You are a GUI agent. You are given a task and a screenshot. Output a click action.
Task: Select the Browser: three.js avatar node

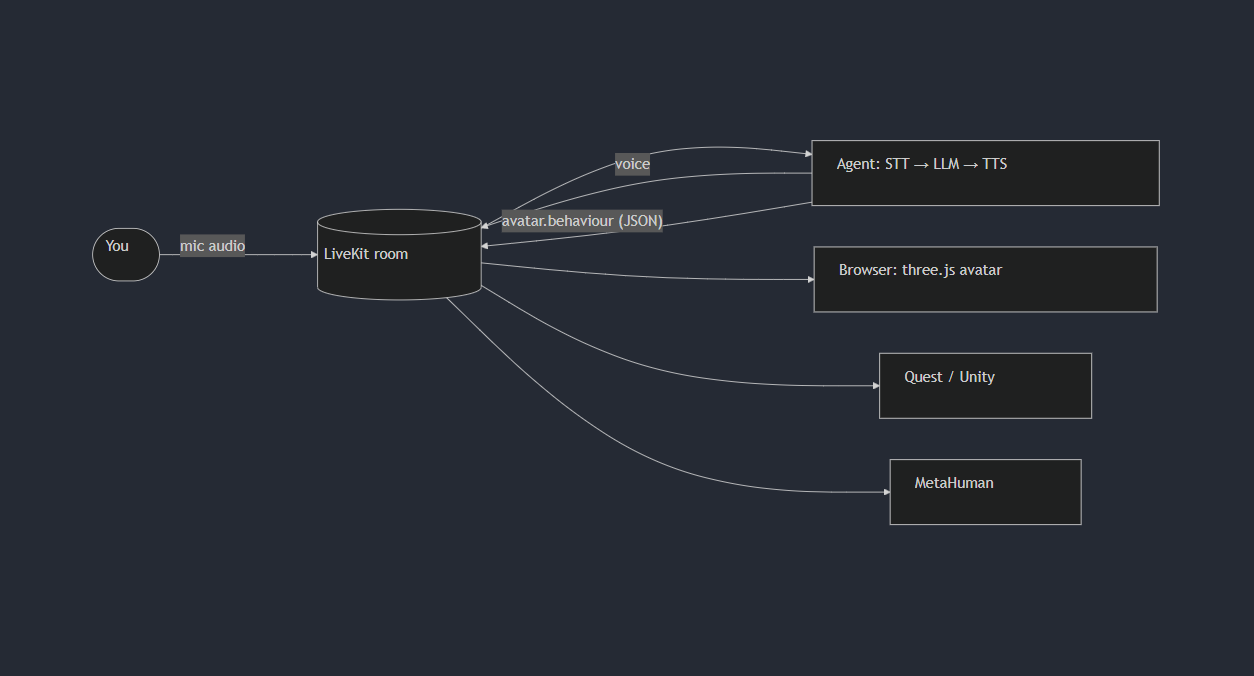click(985, 279)
